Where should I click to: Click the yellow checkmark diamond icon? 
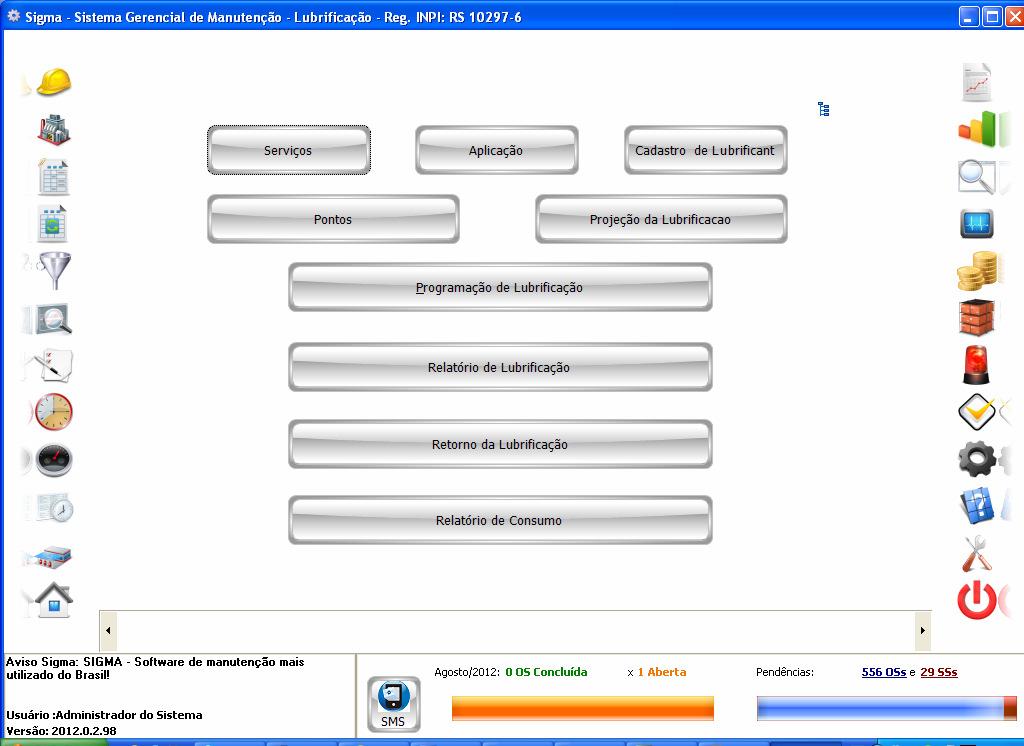[976, 412]
